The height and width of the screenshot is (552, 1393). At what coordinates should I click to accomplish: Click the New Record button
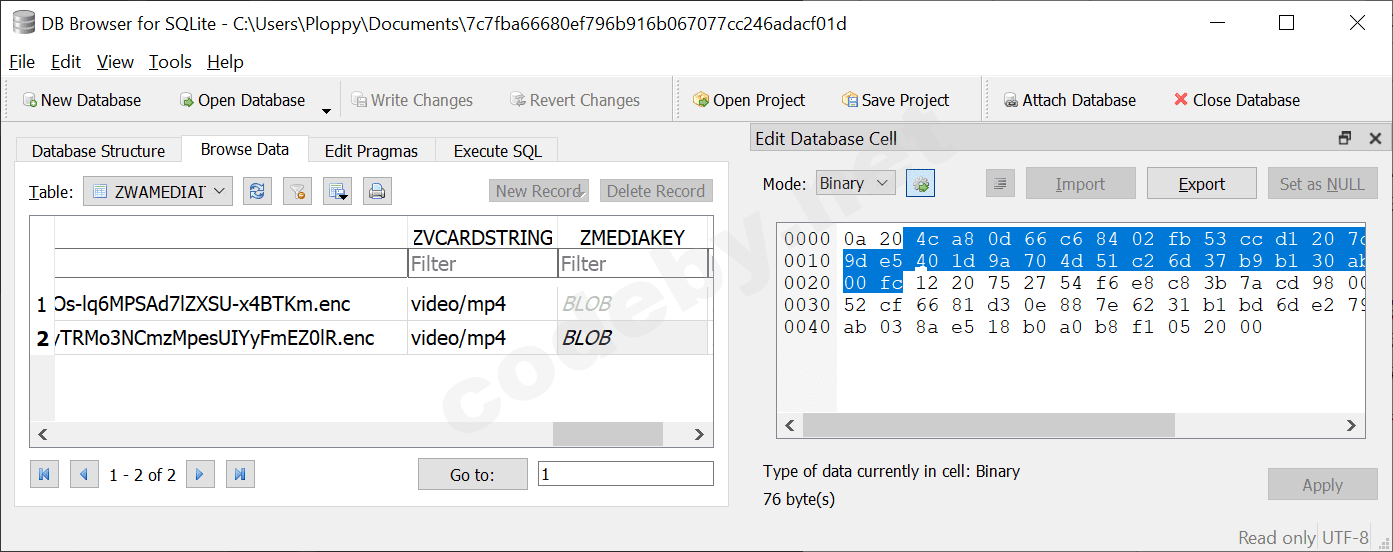point(539,191)
